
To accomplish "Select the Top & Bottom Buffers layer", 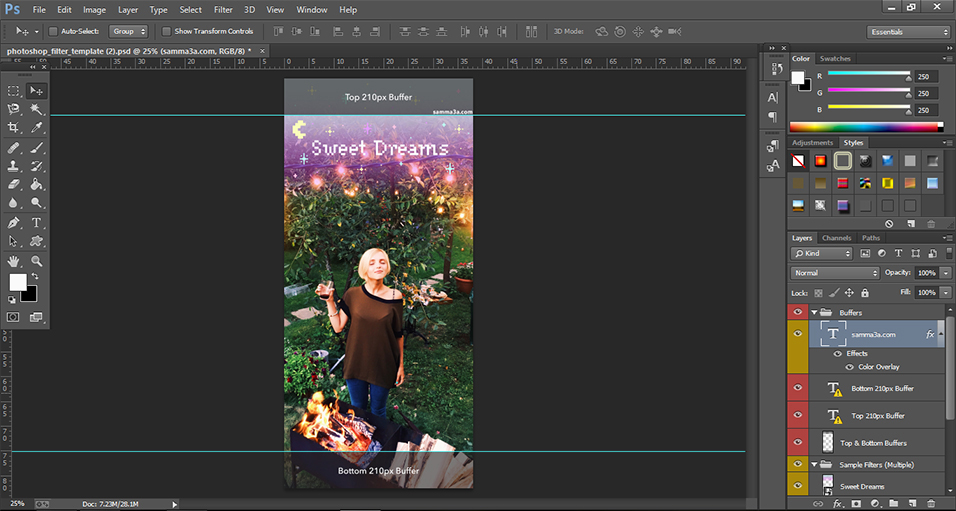I will click(874, 443).
